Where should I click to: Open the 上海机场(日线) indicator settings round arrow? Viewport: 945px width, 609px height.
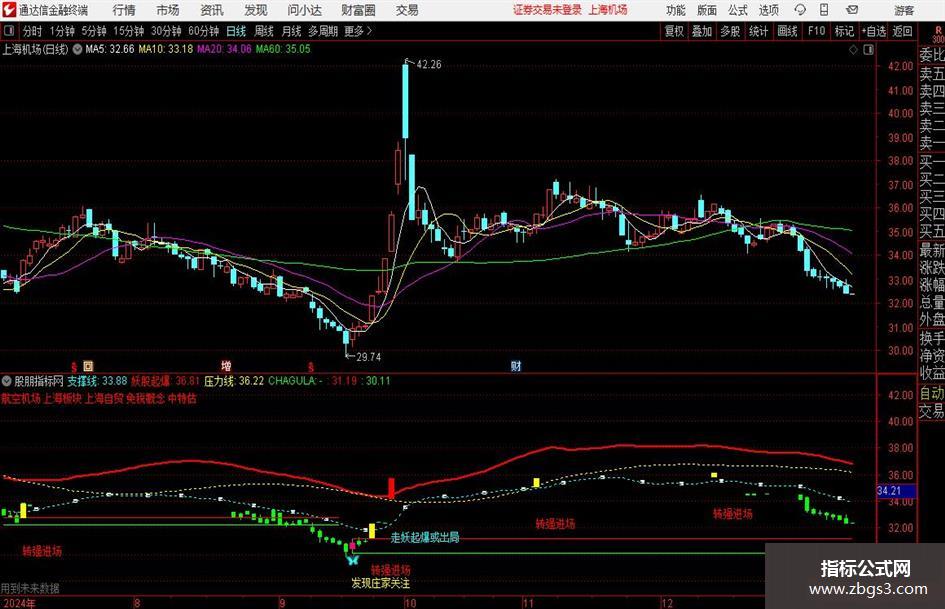[x=77, y=49]
